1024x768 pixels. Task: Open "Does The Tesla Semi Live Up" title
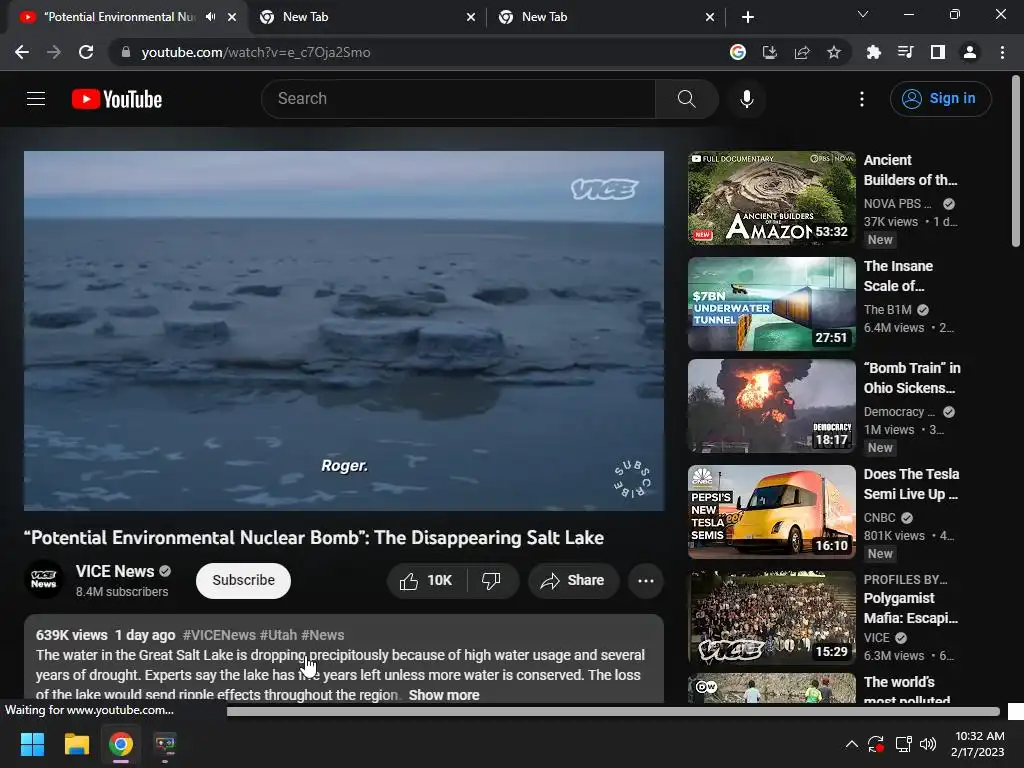(911, 484)
